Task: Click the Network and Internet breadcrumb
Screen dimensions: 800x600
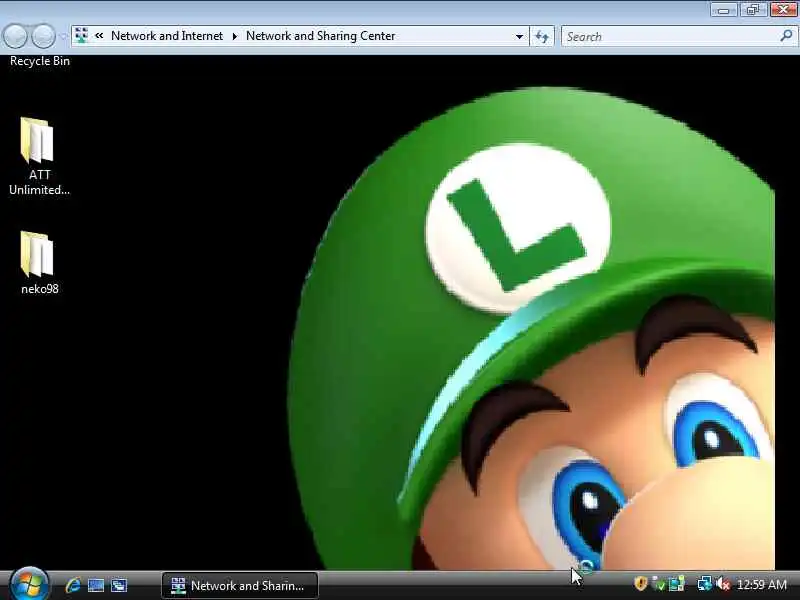Action: pyautogui.click(x=167, y=36)
